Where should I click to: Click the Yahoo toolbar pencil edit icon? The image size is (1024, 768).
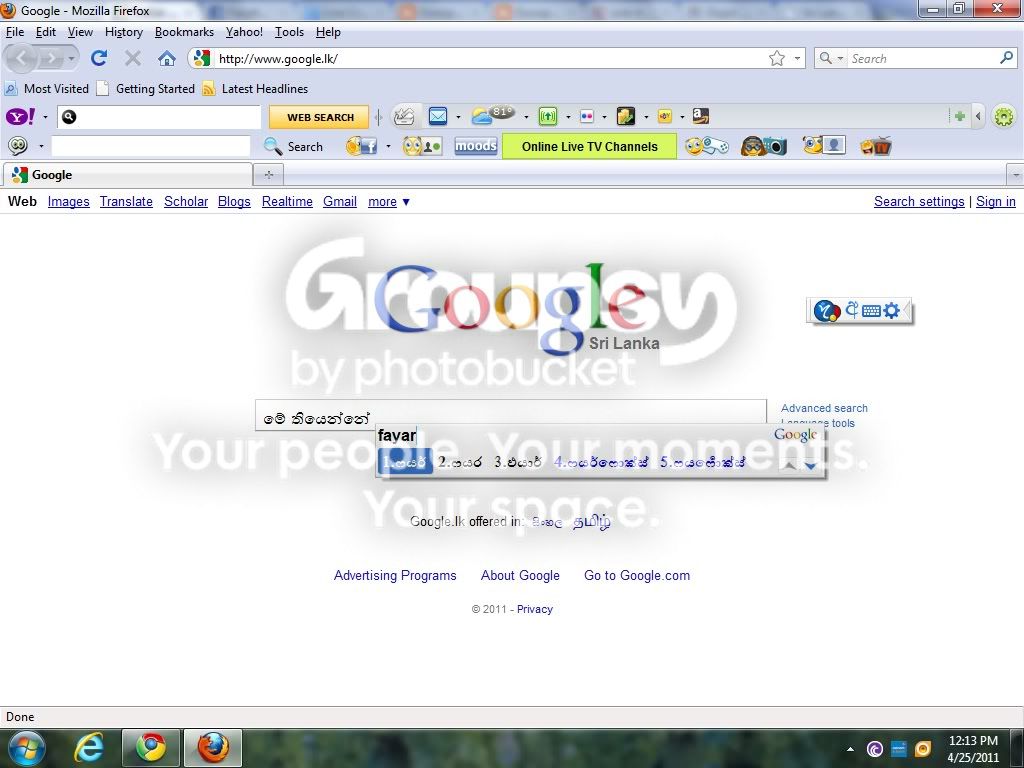[x=404, y=116]
